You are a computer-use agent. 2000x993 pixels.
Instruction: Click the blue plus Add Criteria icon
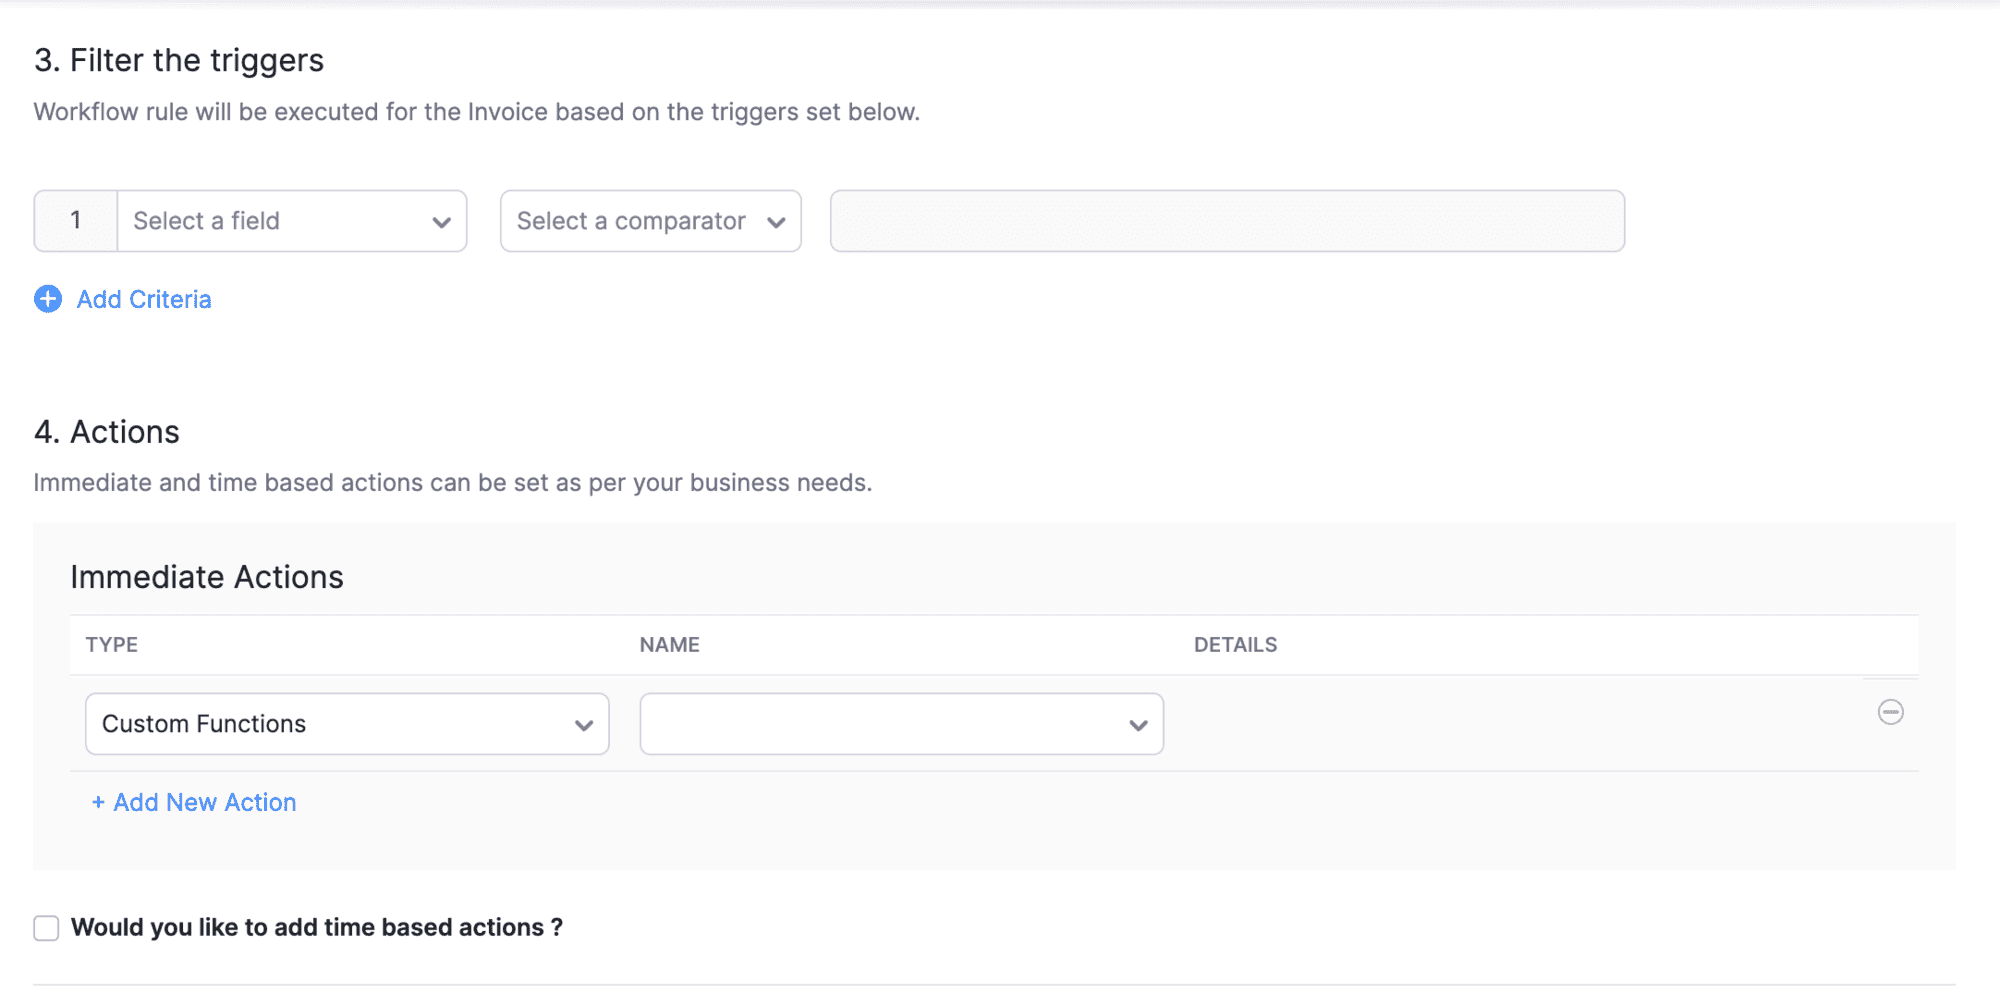pos(48,299)
